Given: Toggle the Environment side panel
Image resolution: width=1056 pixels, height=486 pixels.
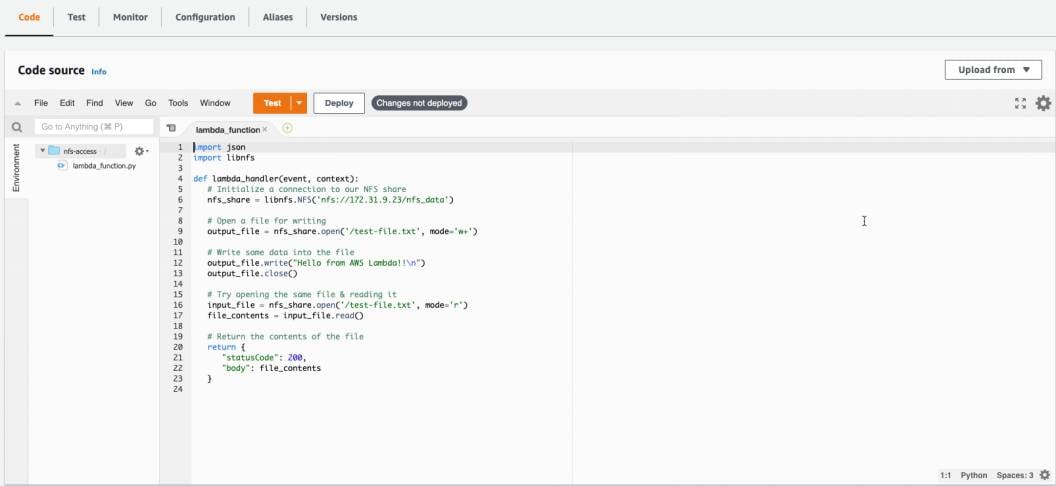Looking at the screenshot, I should click(16, 167).
